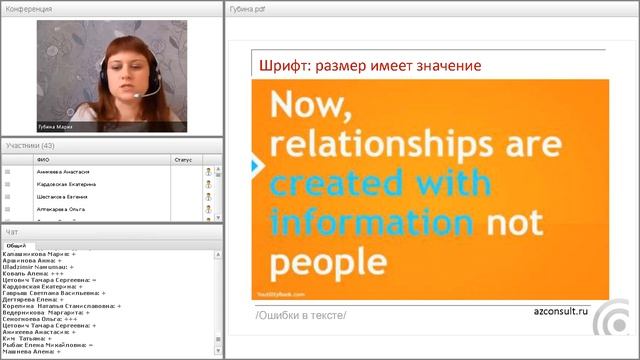This screenshot has height=360, width=640.
Task: Click the Сеногноева Ольга +++ chat message
Action: click(x=40, y=319)
